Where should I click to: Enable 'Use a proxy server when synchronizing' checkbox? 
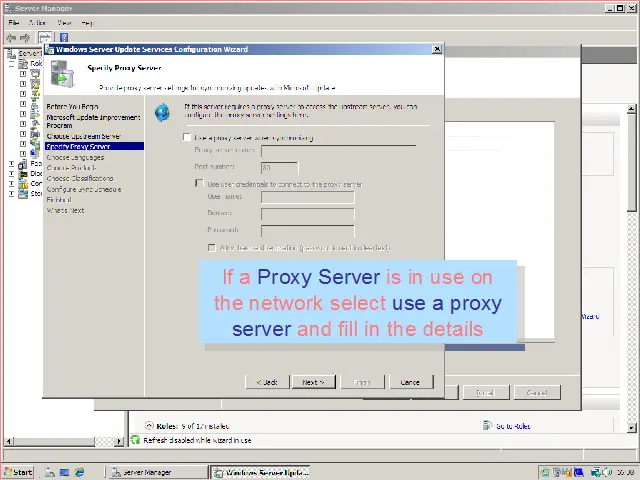click(x=187, y=137)
